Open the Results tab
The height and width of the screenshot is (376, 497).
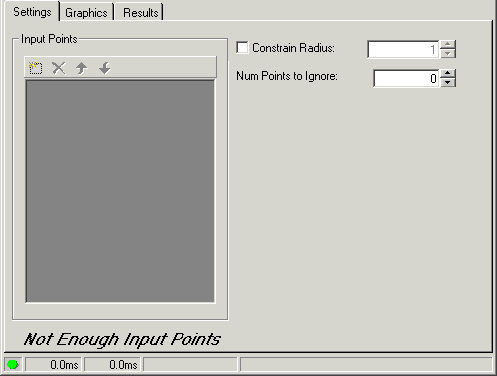(140, 13)
